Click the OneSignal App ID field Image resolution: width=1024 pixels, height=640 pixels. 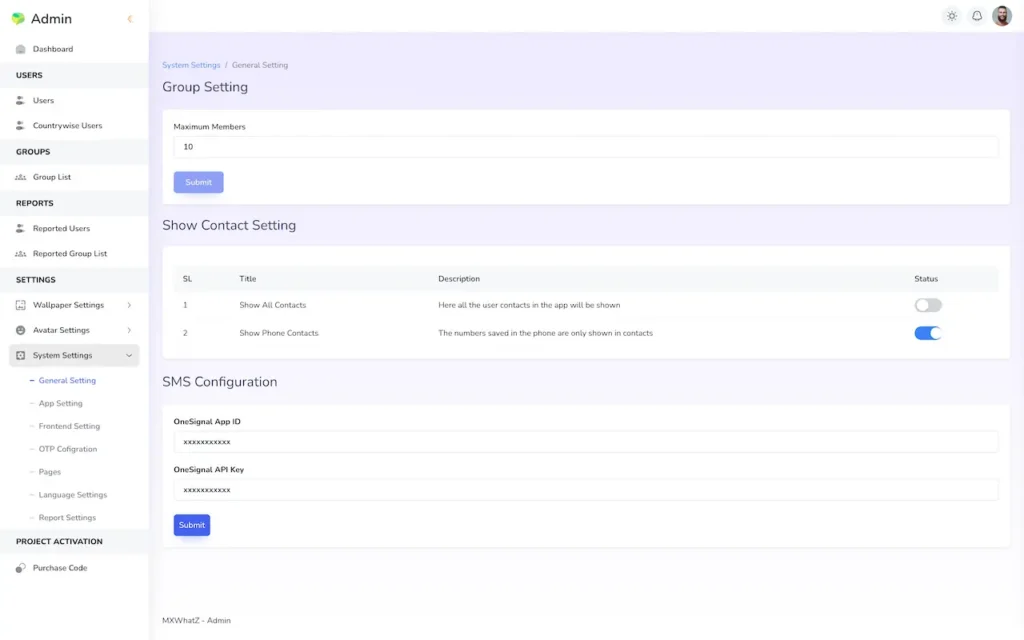pyautogui.click(x=586, y=442)
